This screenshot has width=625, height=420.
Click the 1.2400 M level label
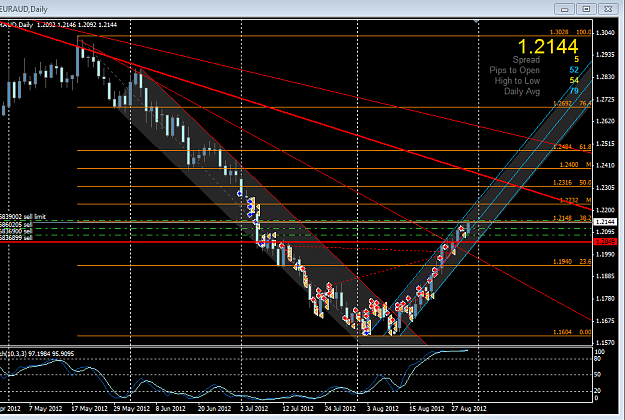tap(575, 165)
